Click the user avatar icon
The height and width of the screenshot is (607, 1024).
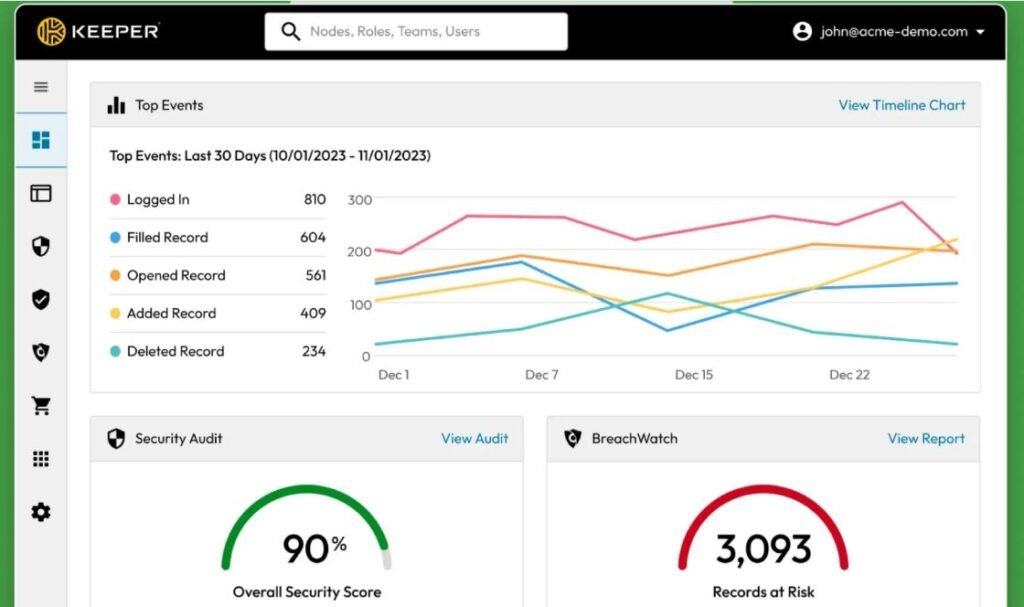[802, 31]
